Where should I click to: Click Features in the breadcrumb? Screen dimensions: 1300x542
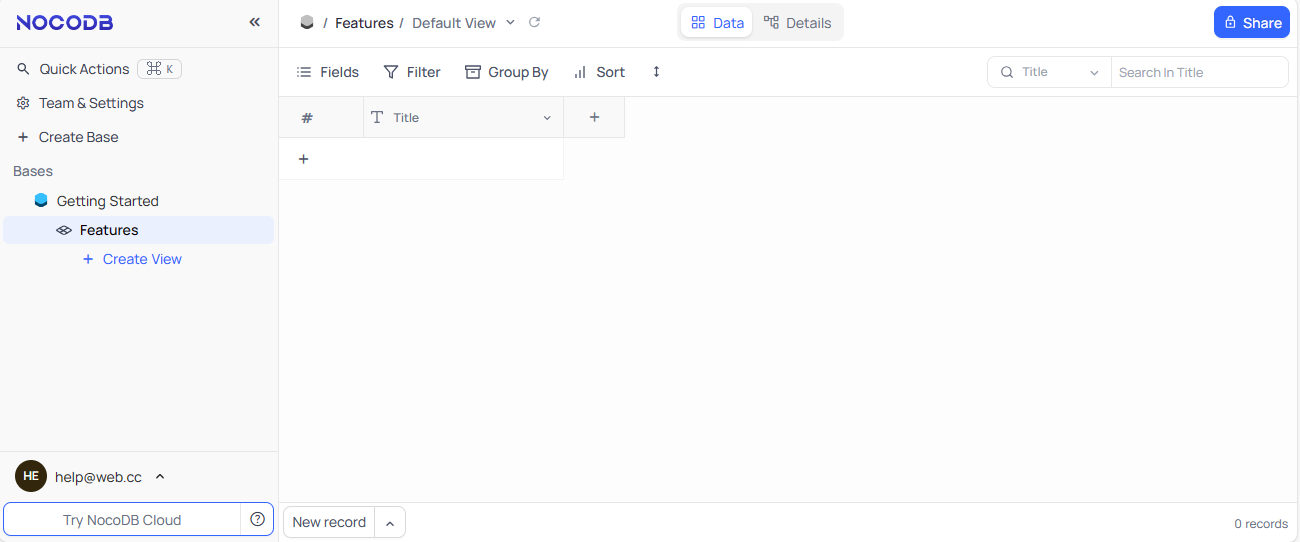pyautogui.click(x=364, y=23)
